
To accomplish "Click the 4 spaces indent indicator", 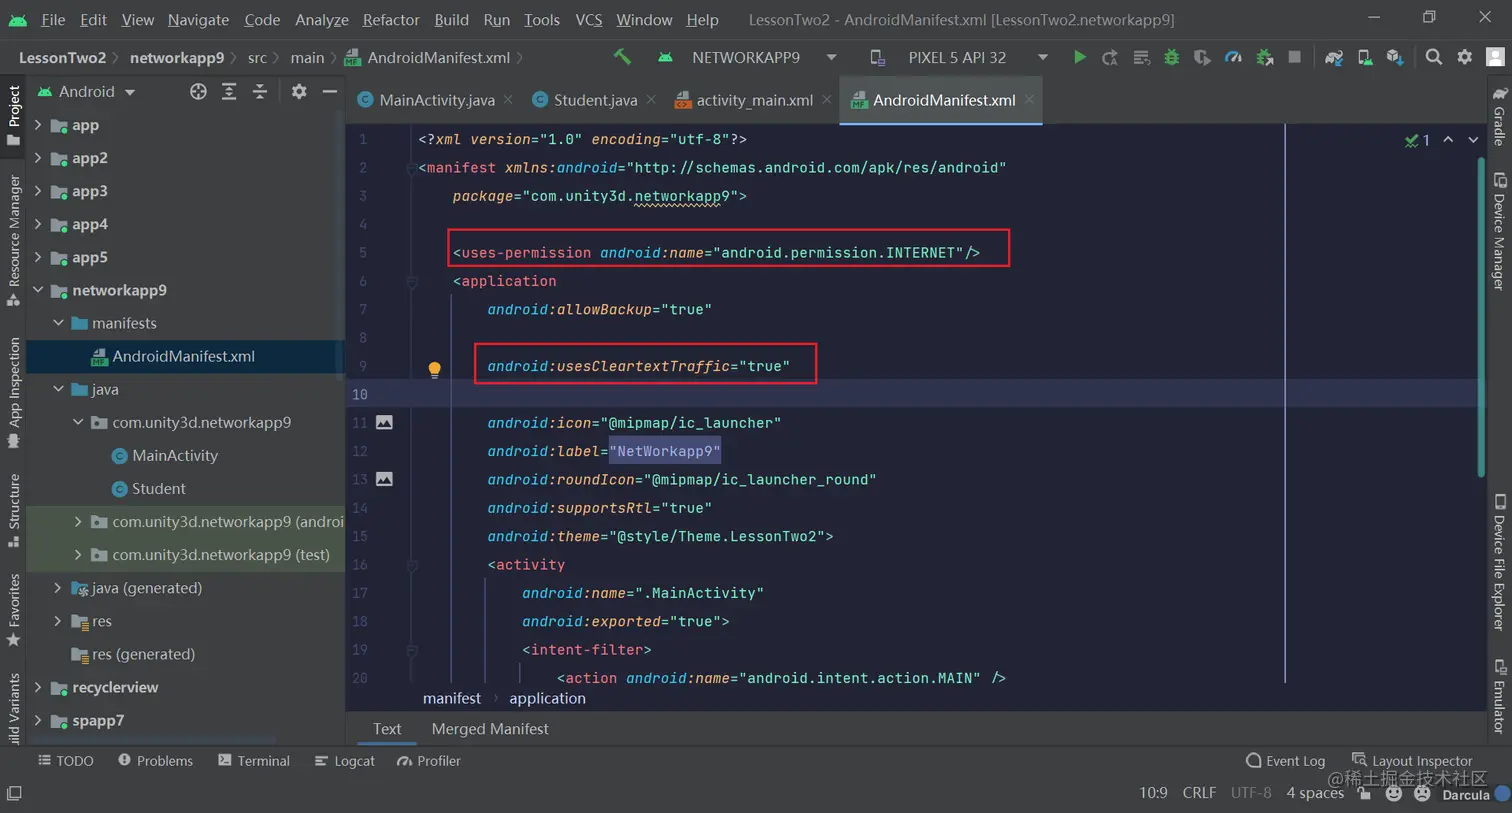I will pos(1314,792).
